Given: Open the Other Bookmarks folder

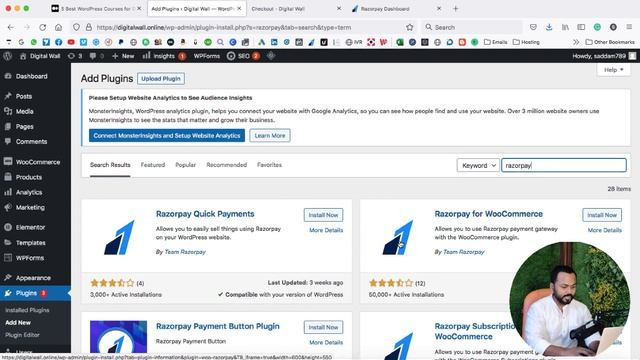Looking at the screenshot, I should (x=610, y=42).
